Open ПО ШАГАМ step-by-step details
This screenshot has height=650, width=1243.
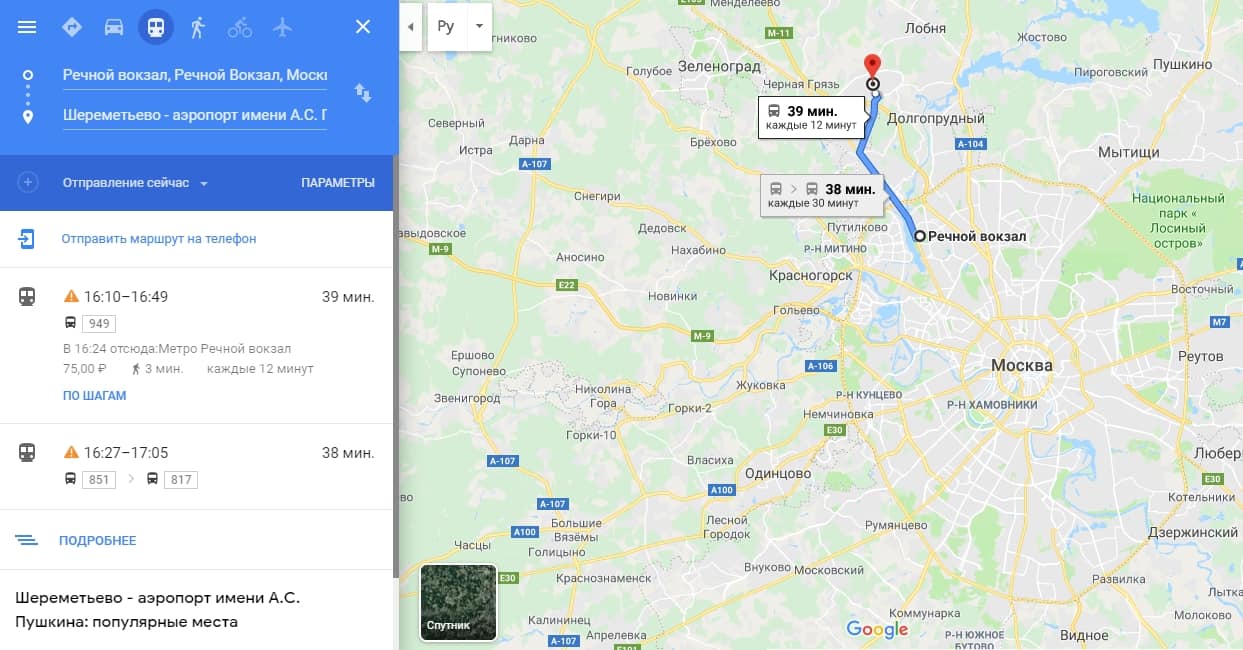95,396
